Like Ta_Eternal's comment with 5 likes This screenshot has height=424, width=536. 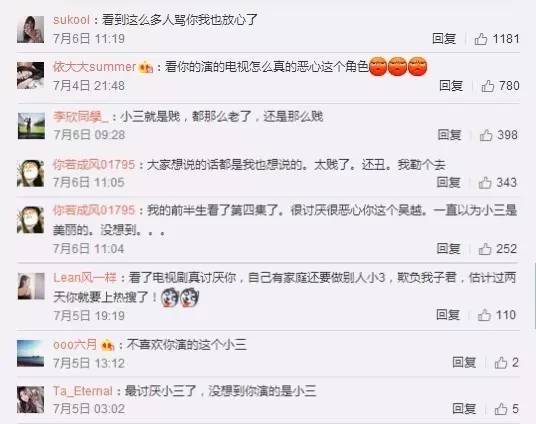501,409
